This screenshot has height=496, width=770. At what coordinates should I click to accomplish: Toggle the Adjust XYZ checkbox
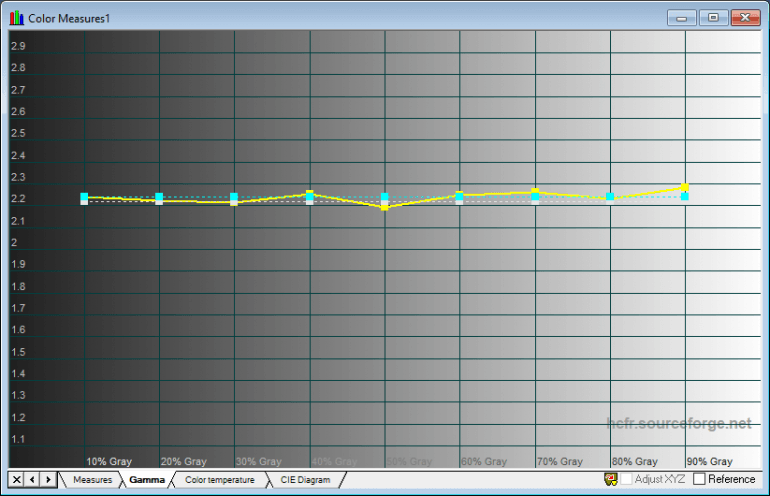[626, 480]
